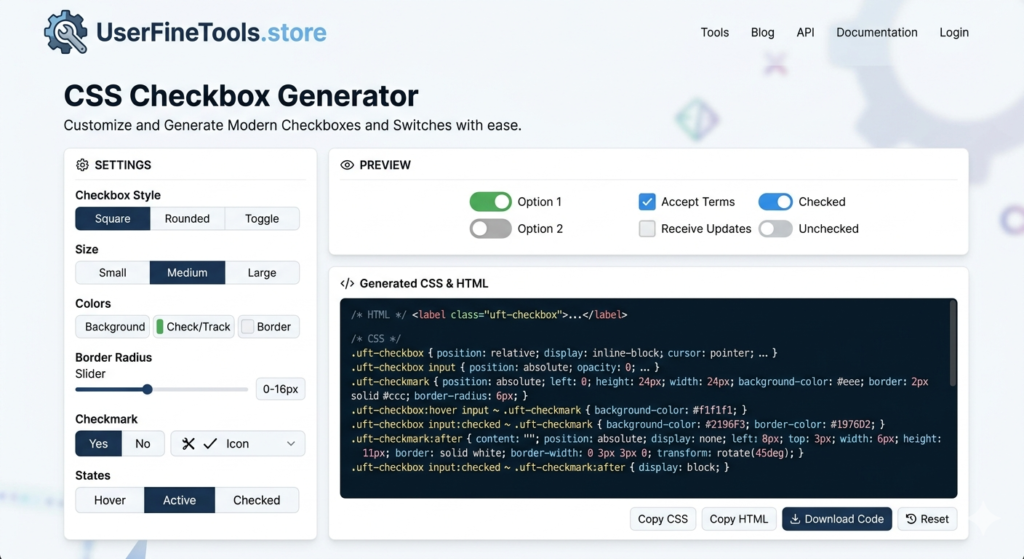Click the X cross icon in Checkmark selector
The height and width of the screenshot is (559, 1024).
pyautogui.click(x=188, y=444)
